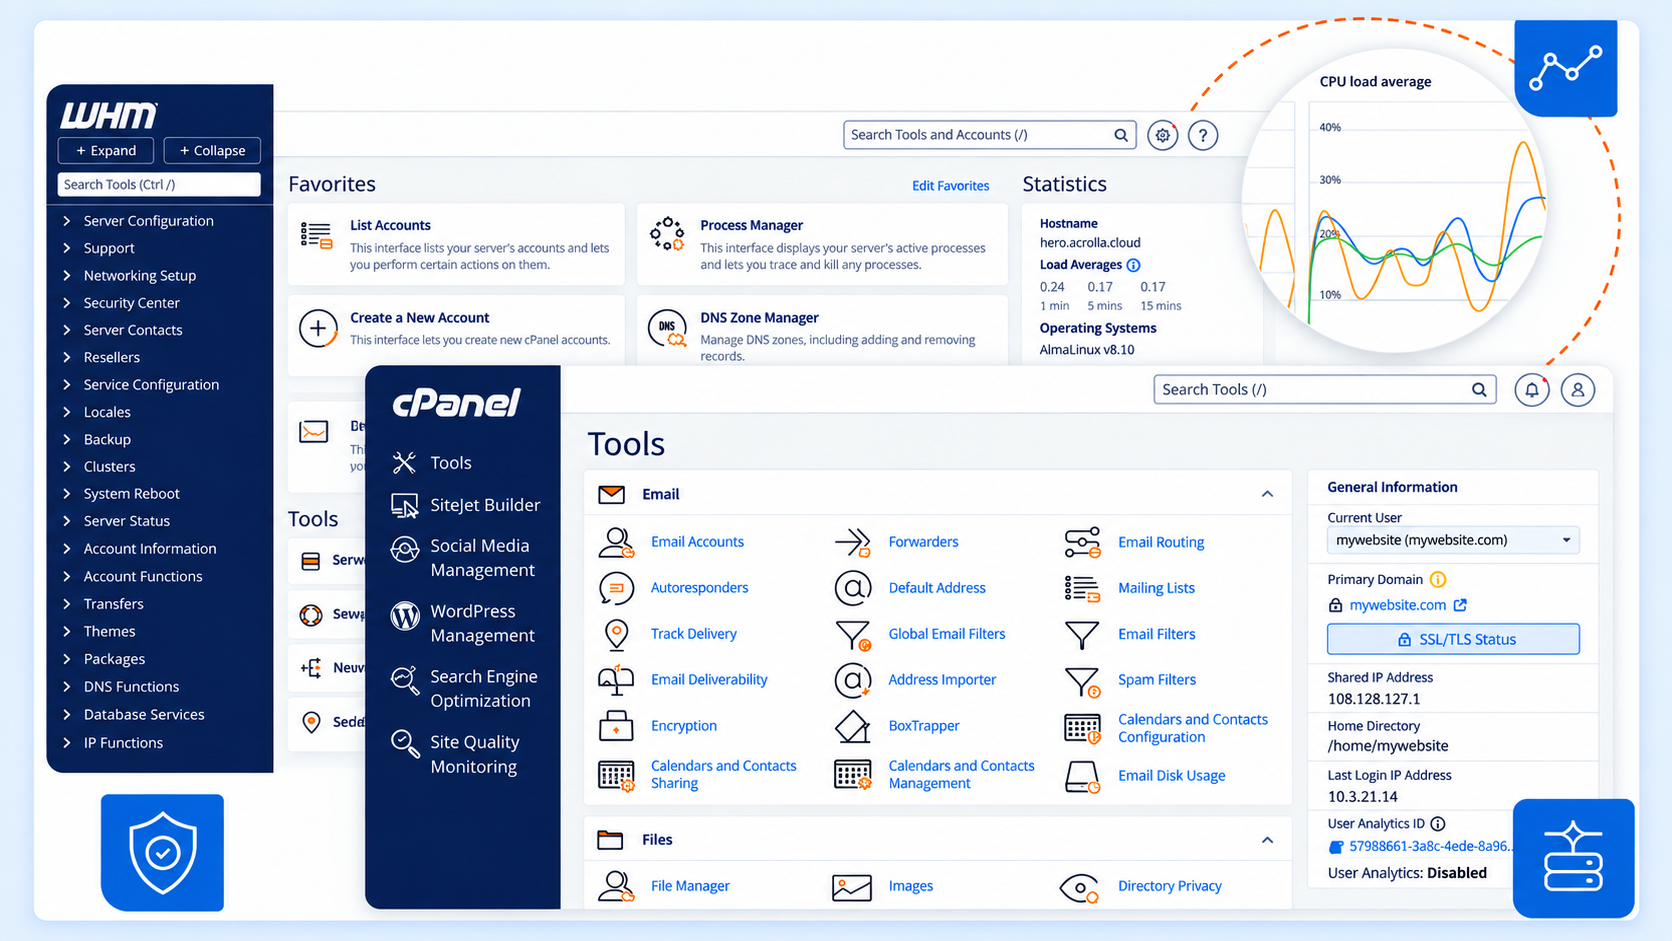
Task: Click the Track Delivery pin icon
Action: 616,634
